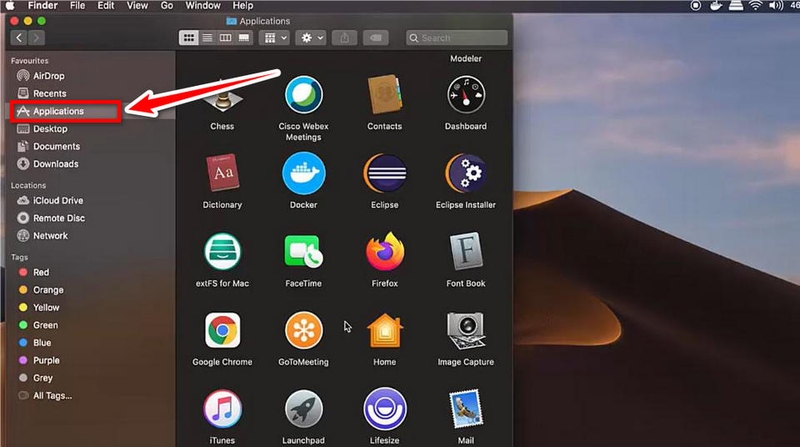Click the Finder search field
The width and height of the screenshot is (800, 447).
point(457,38)
